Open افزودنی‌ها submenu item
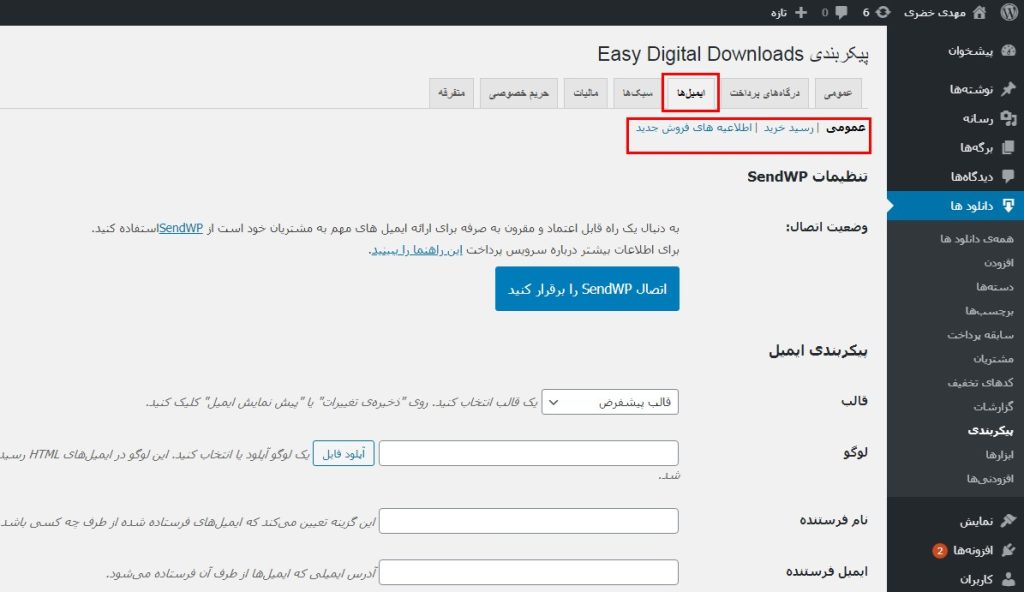The width and height of the screenshot is (1024, 592). tap(990, 479)
